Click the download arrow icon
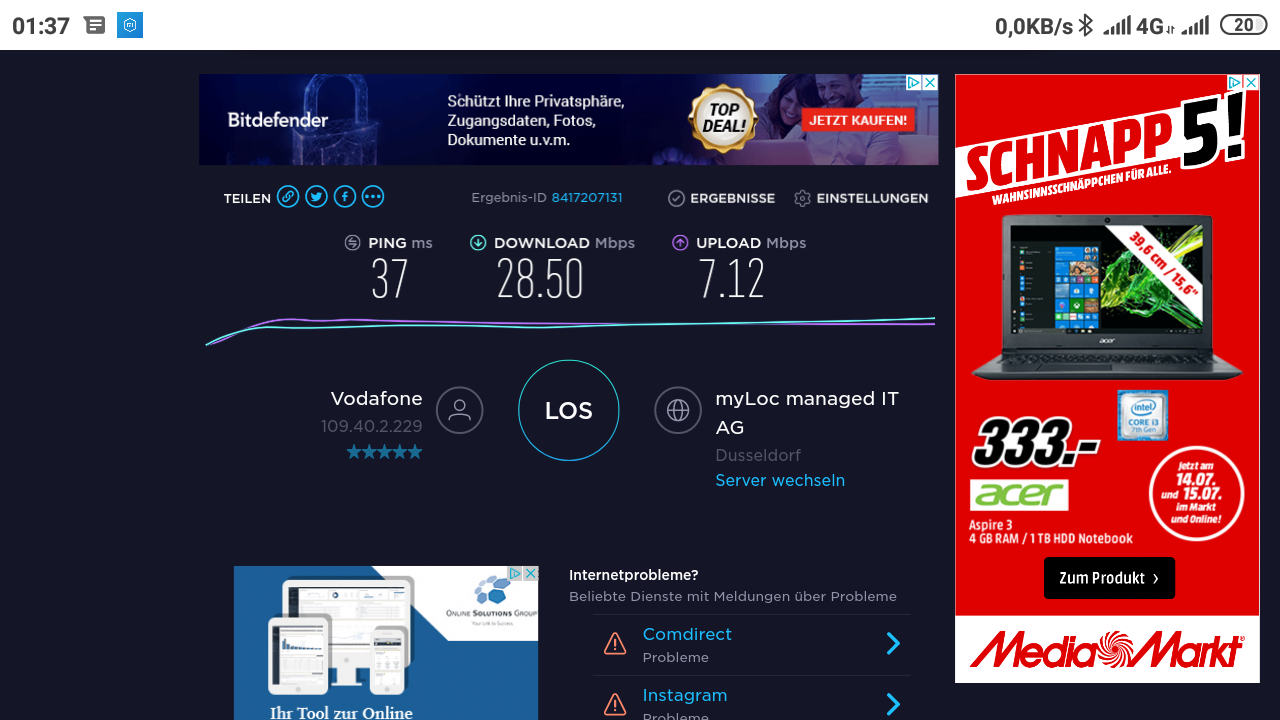 point(478,243)
